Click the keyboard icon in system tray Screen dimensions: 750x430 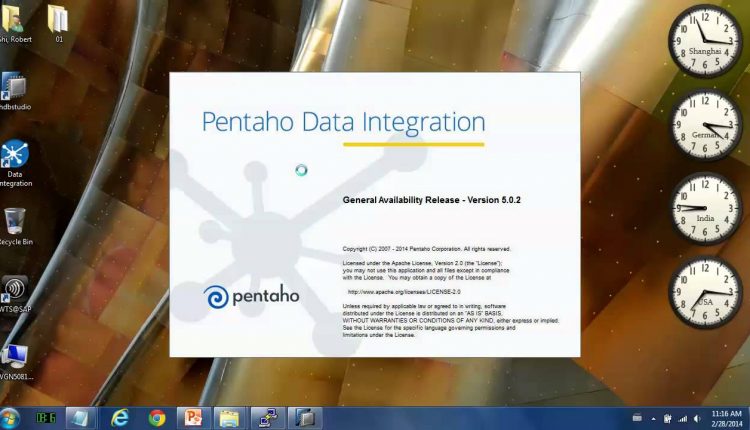pos(637,418)
